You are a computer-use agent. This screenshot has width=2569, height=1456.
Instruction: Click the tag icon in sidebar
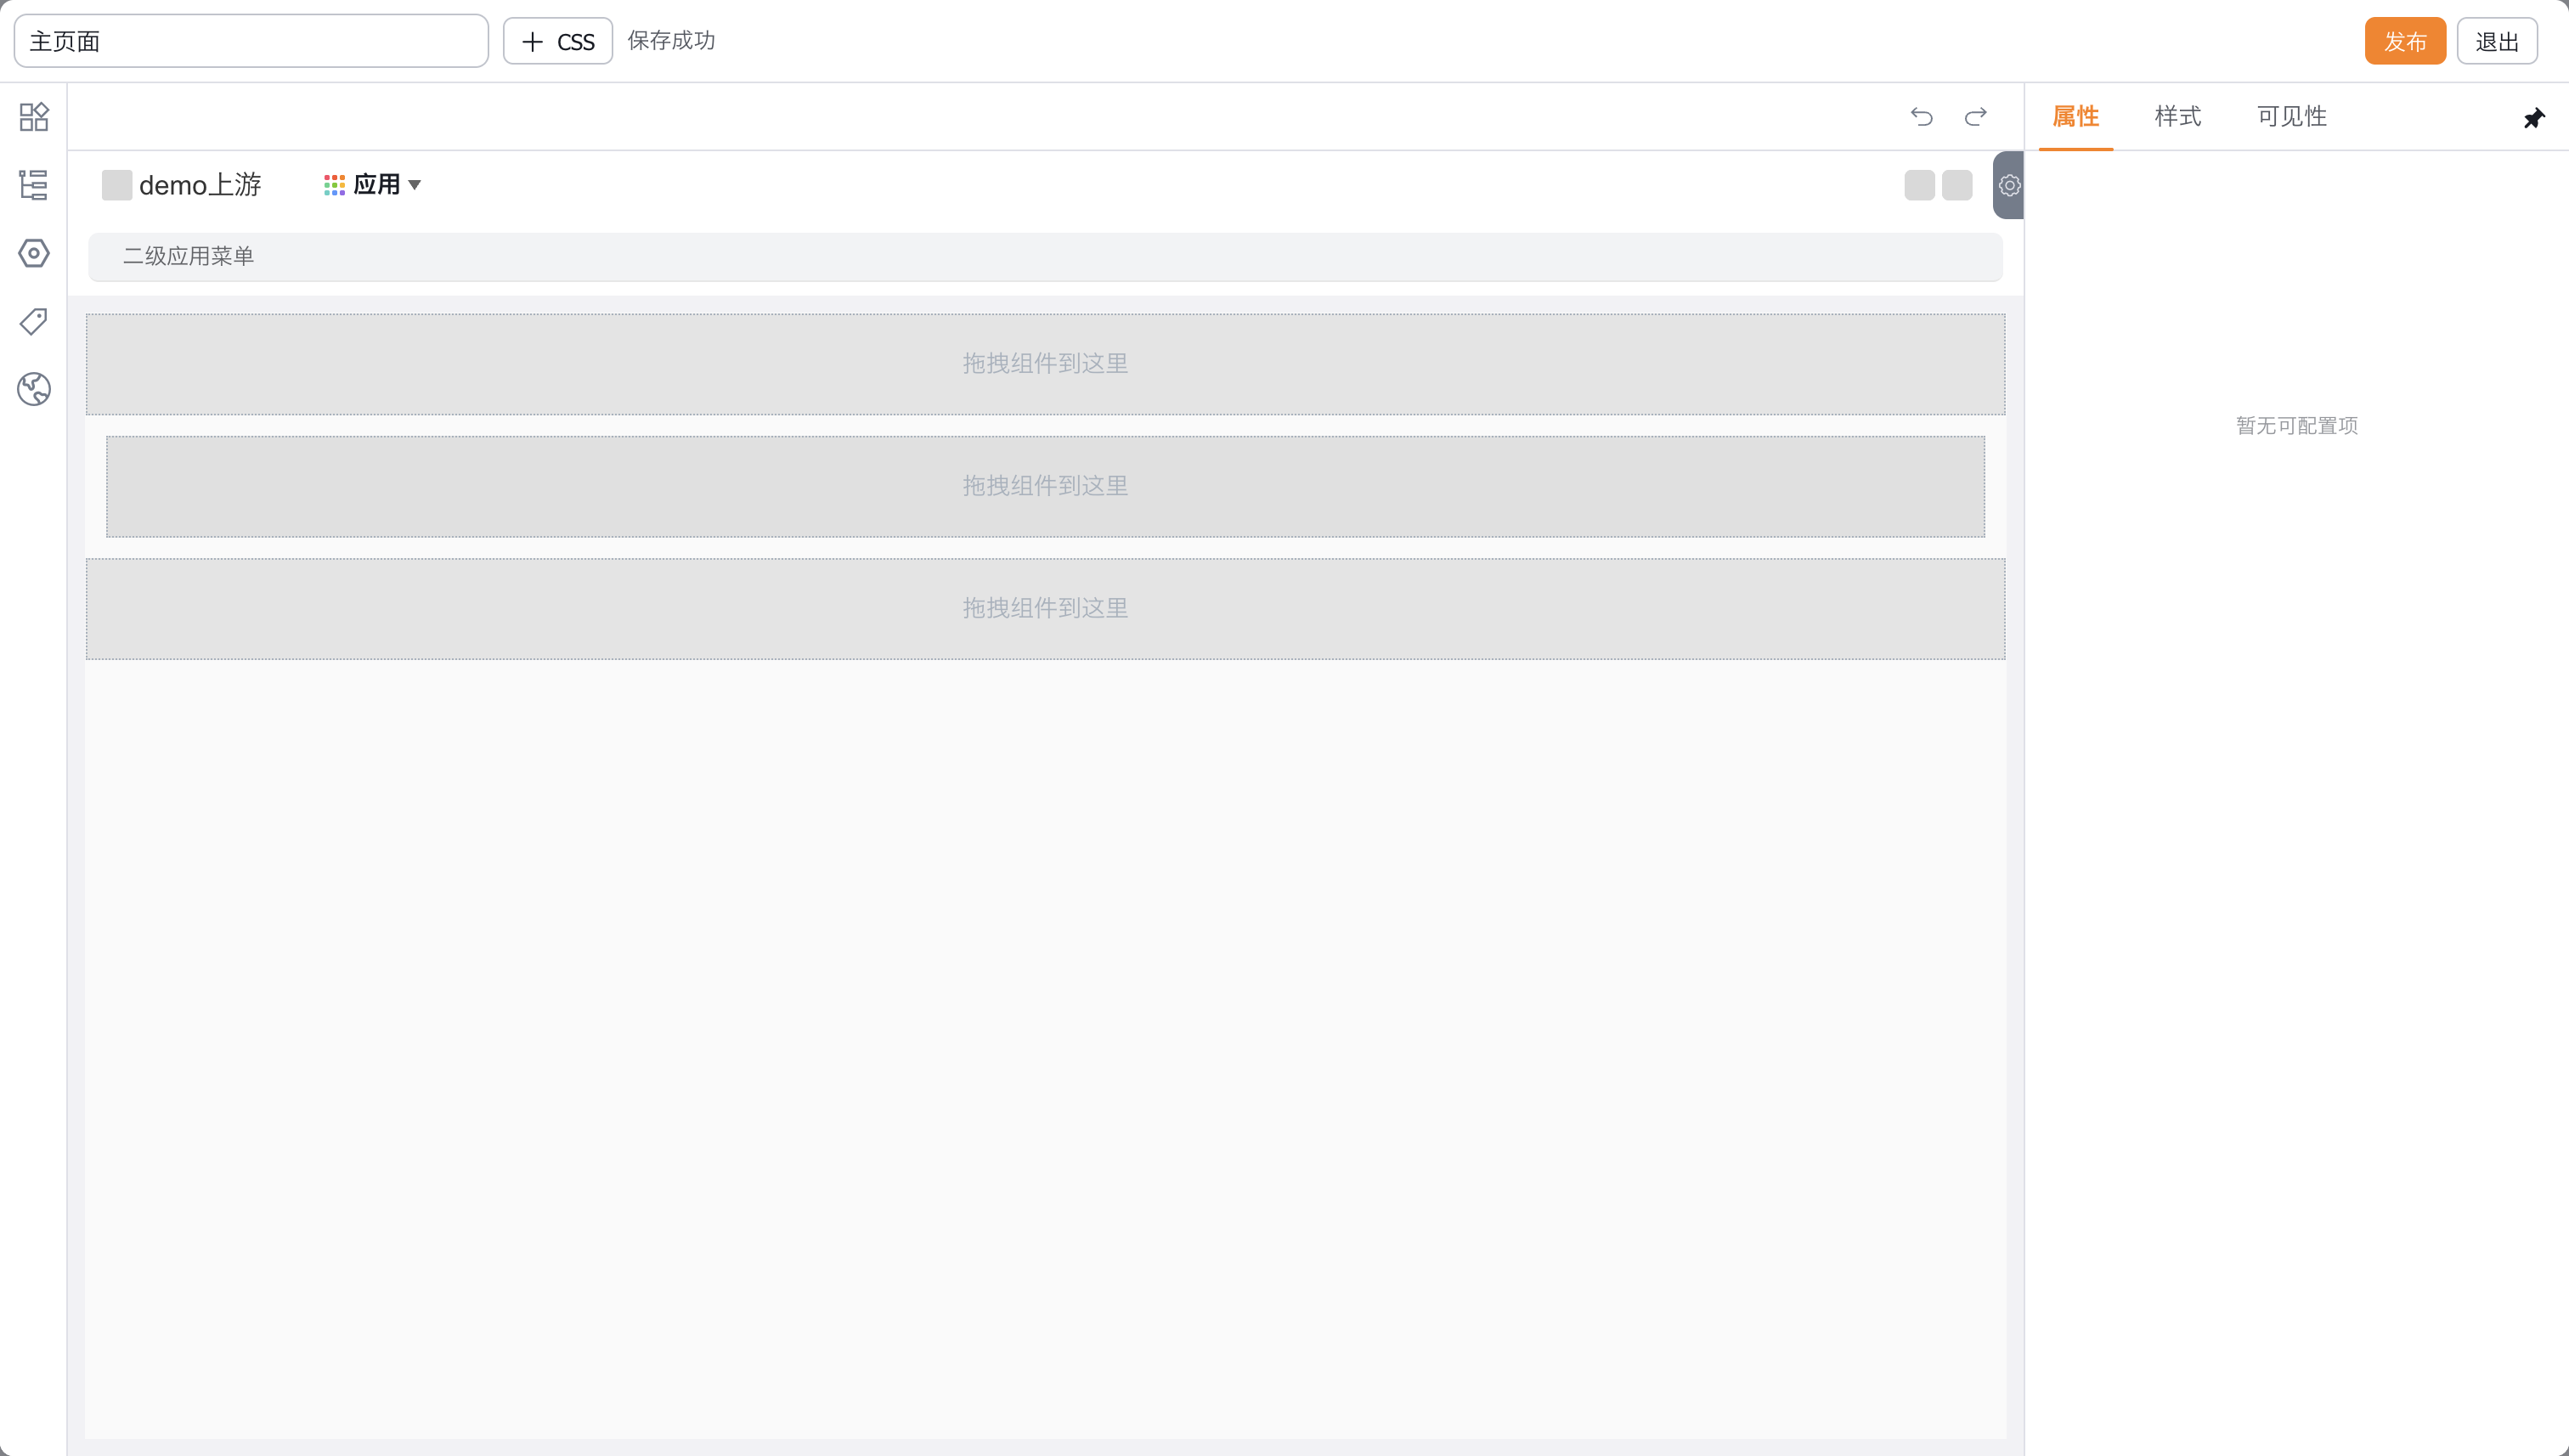[x=33, y=321]
